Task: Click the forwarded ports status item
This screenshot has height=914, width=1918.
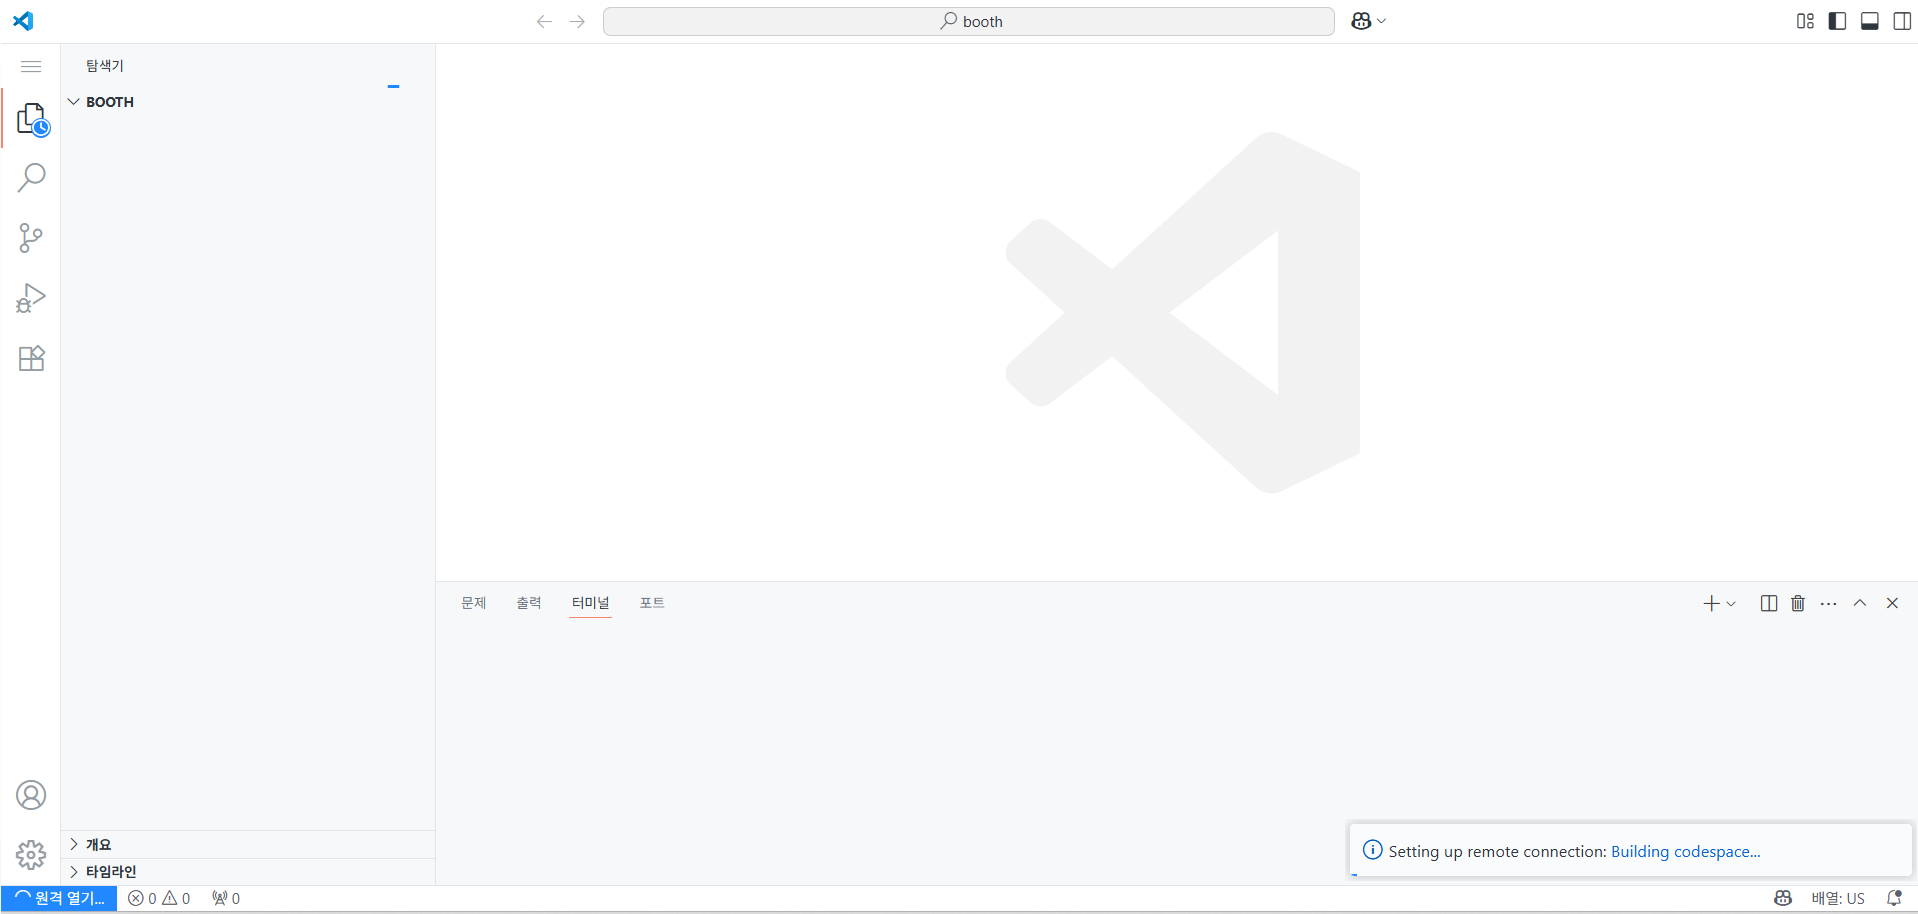Action: click(226, 899)
